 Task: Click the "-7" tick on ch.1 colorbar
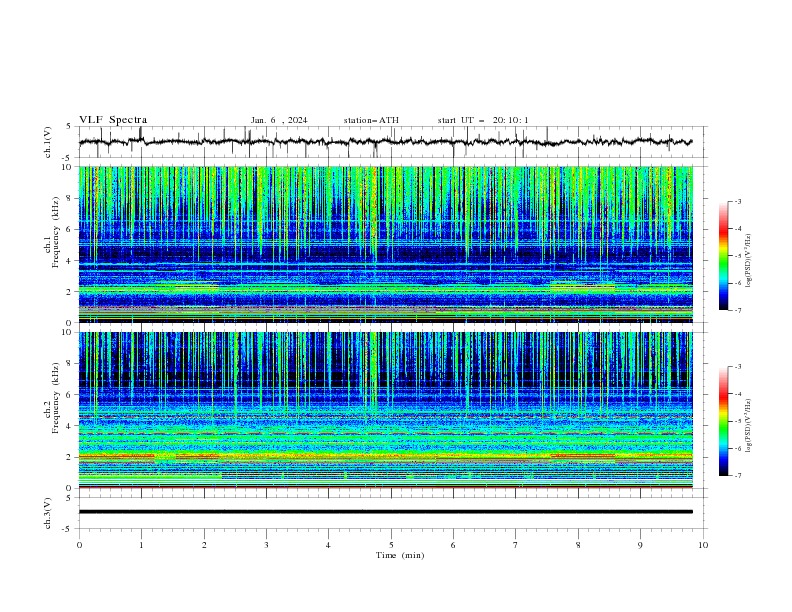(738, 310)
